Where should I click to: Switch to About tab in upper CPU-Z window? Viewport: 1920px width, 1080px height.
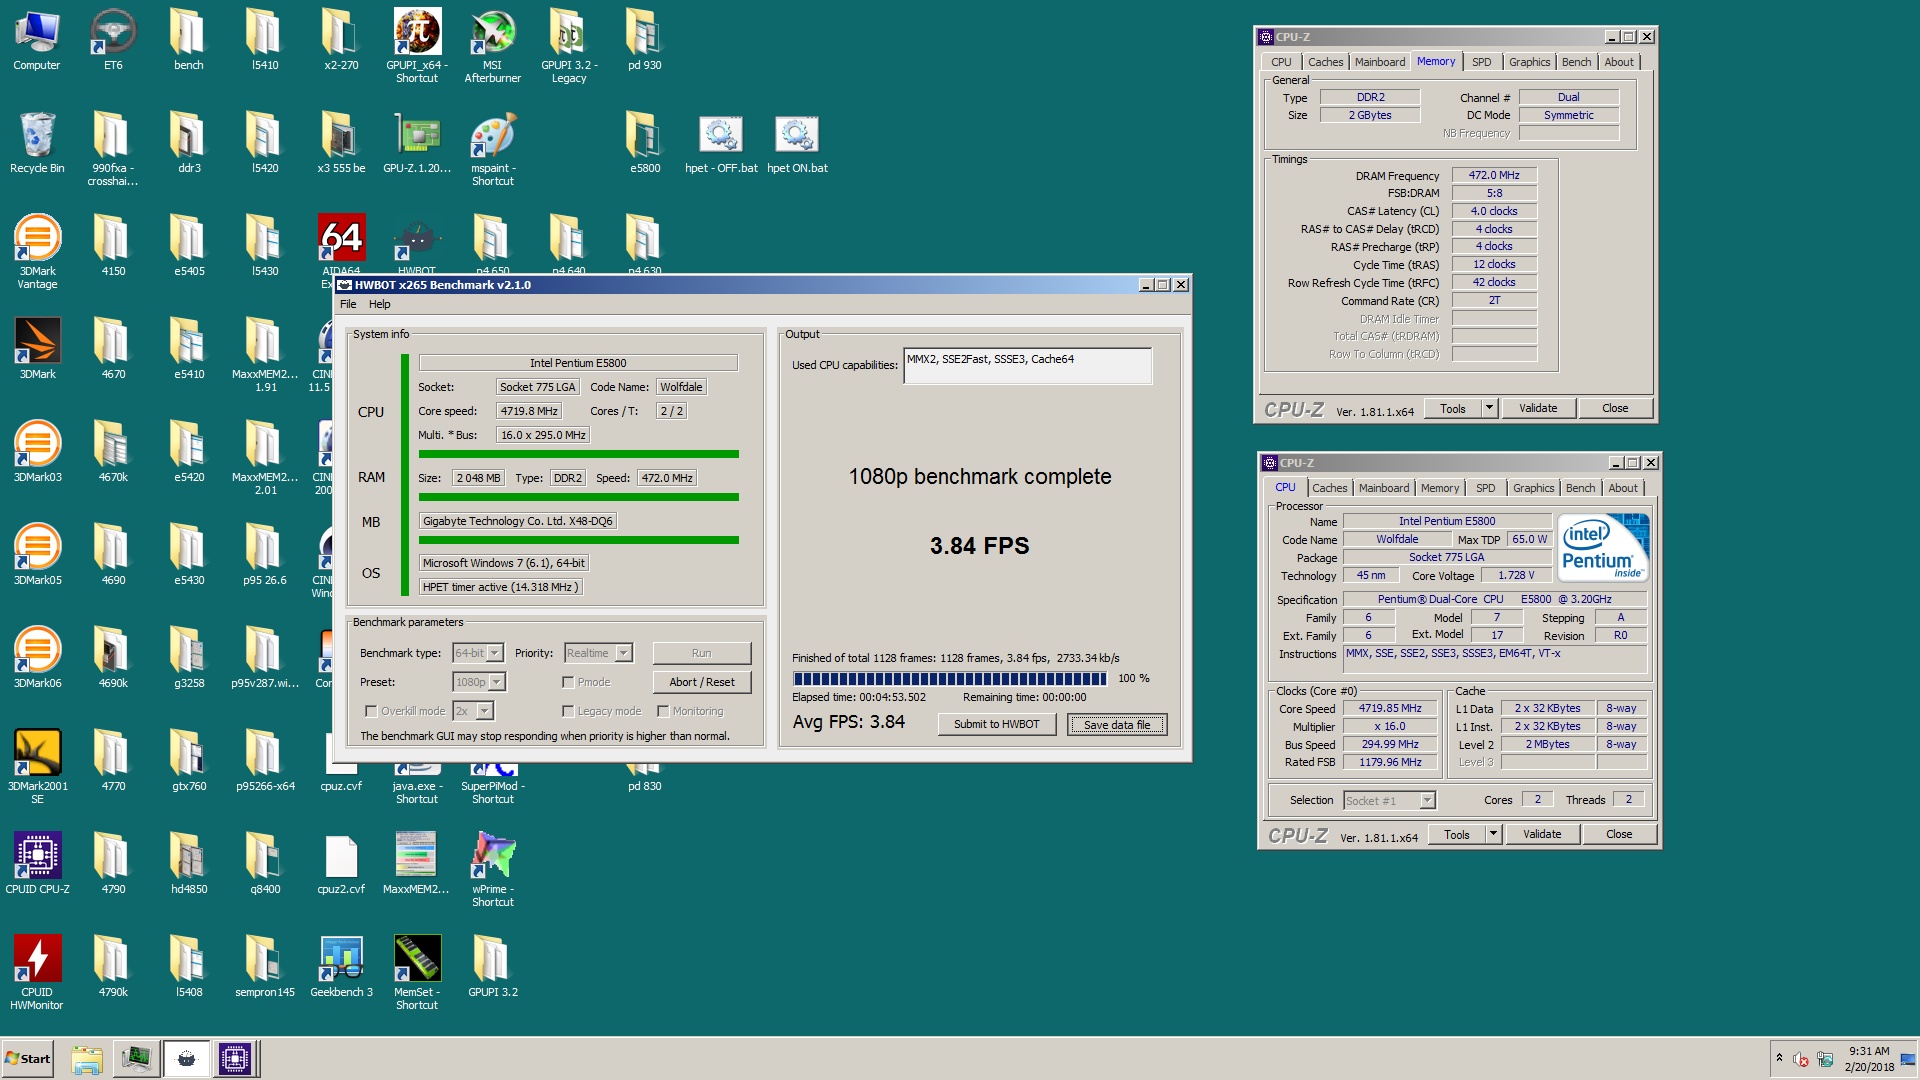[1618, 62]
